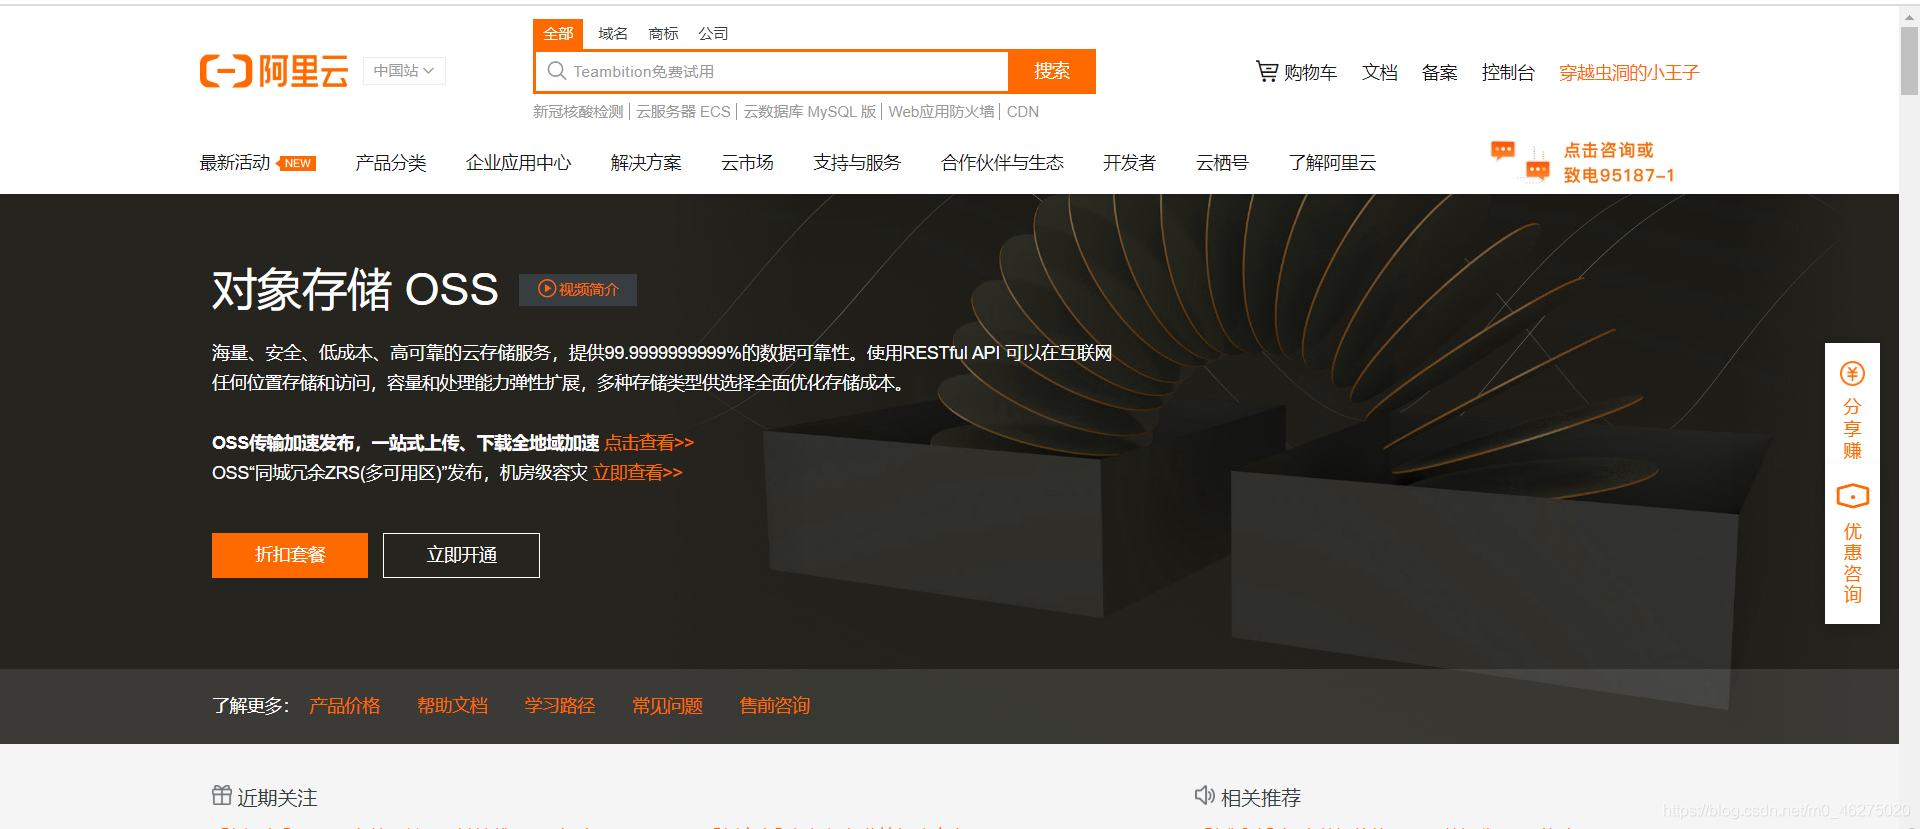Open the 帮助文档 link
This screenshot has height=829, width=1920.
tap(453, 706)
